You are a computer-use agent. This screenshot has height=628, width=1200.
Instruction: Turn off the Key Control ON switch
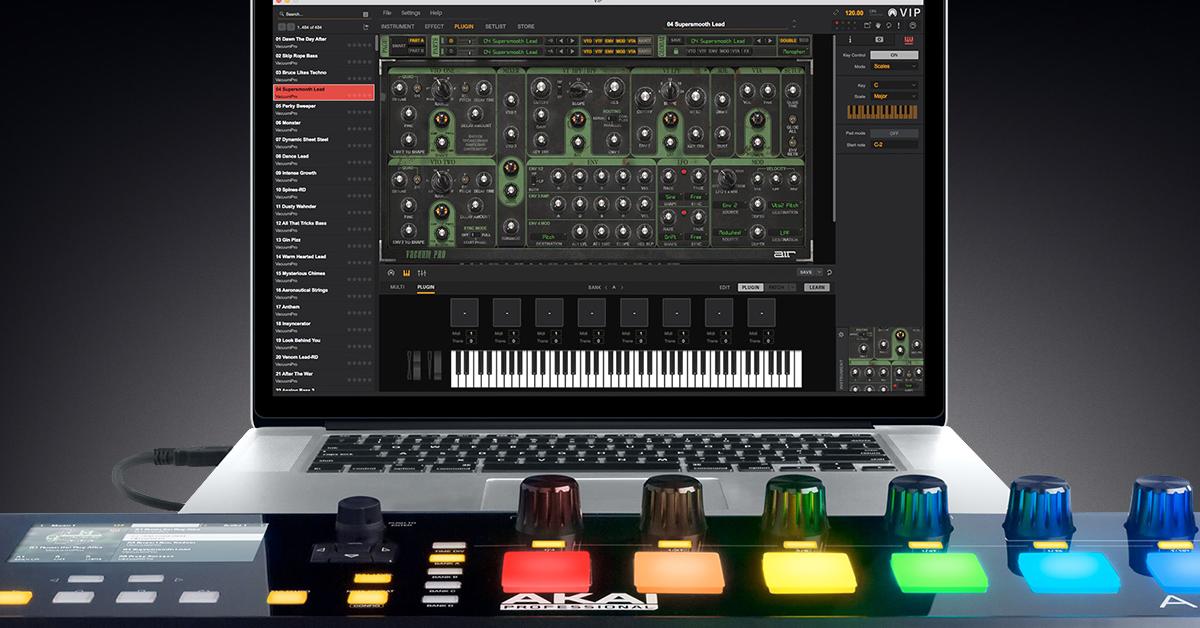894,55
